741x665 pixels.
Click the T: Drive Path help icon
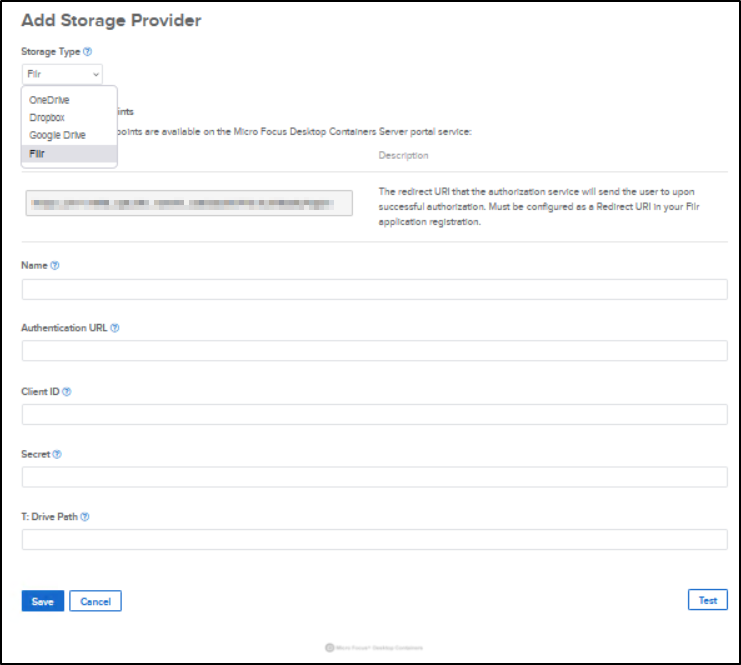(85, 517)
